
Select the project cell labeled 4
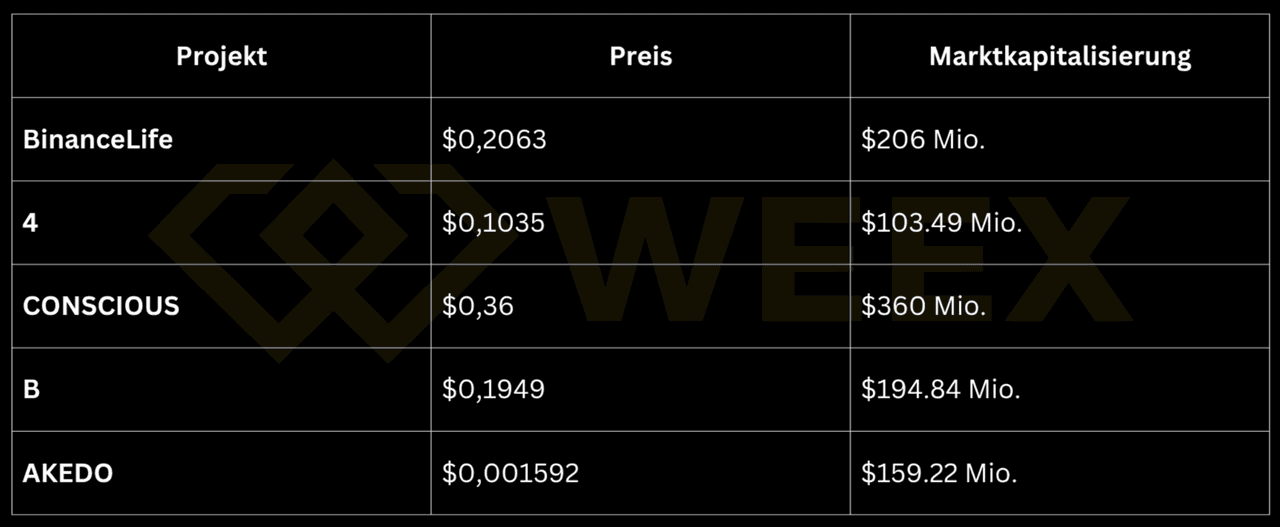[x=31, y=222]
